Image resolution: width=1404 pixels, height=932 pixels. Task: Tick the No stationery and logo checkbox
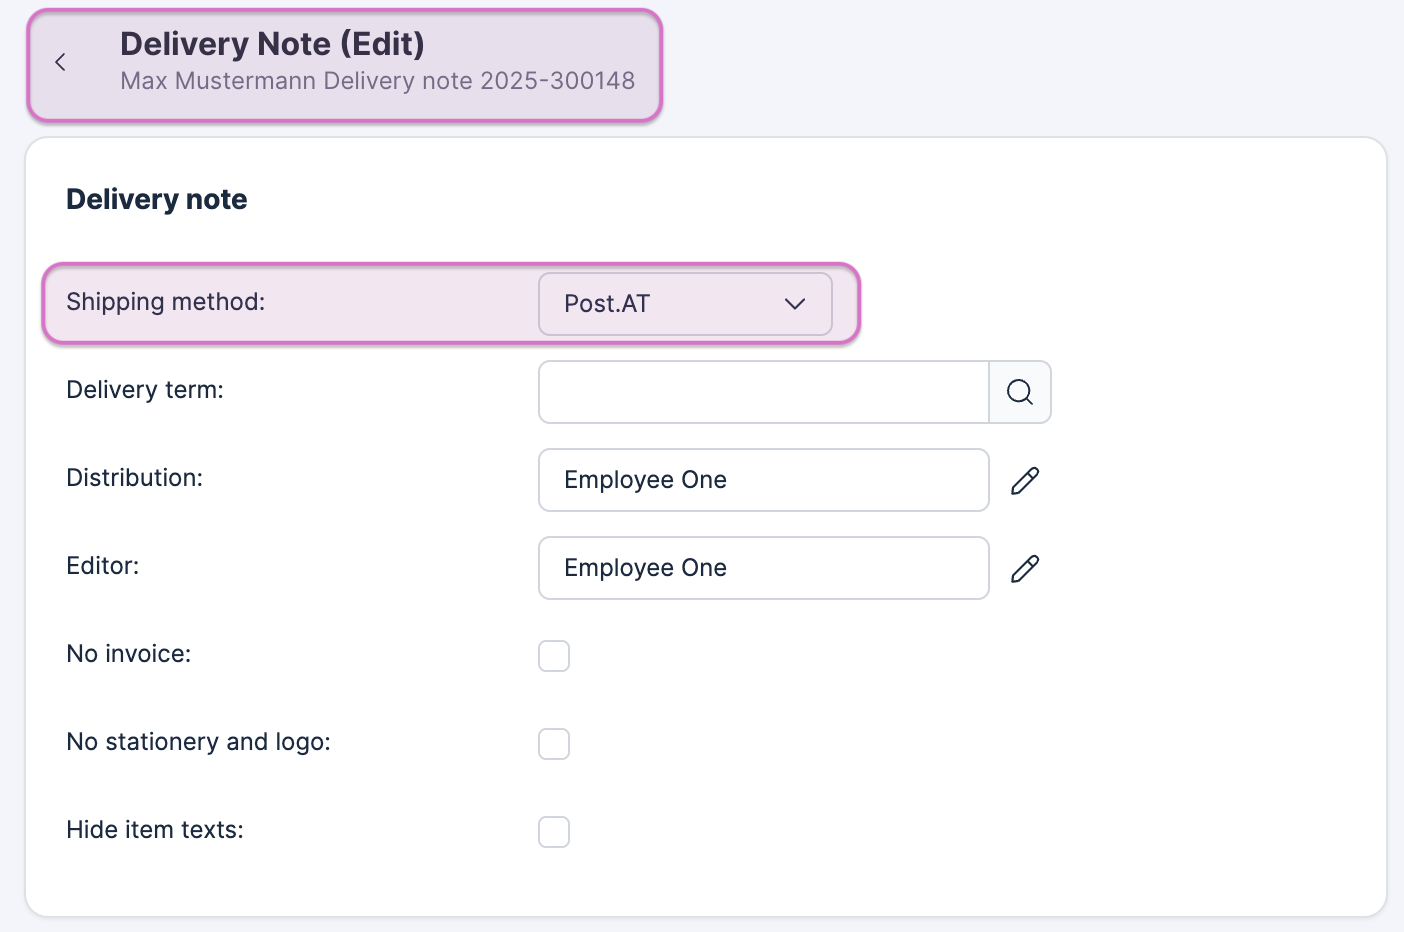[x=554, y=744]
